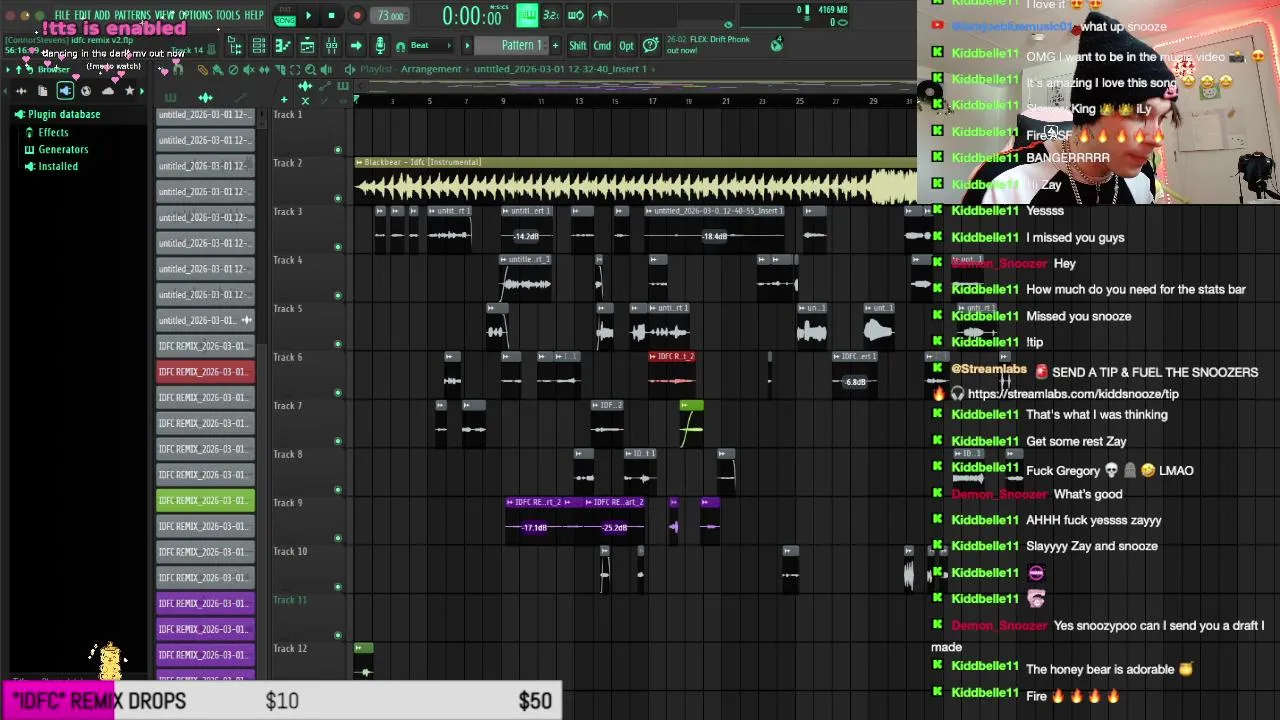Open the browser Starred tab icon
Viewport: 1280px width, 720px height.
(x=129, y=91)
